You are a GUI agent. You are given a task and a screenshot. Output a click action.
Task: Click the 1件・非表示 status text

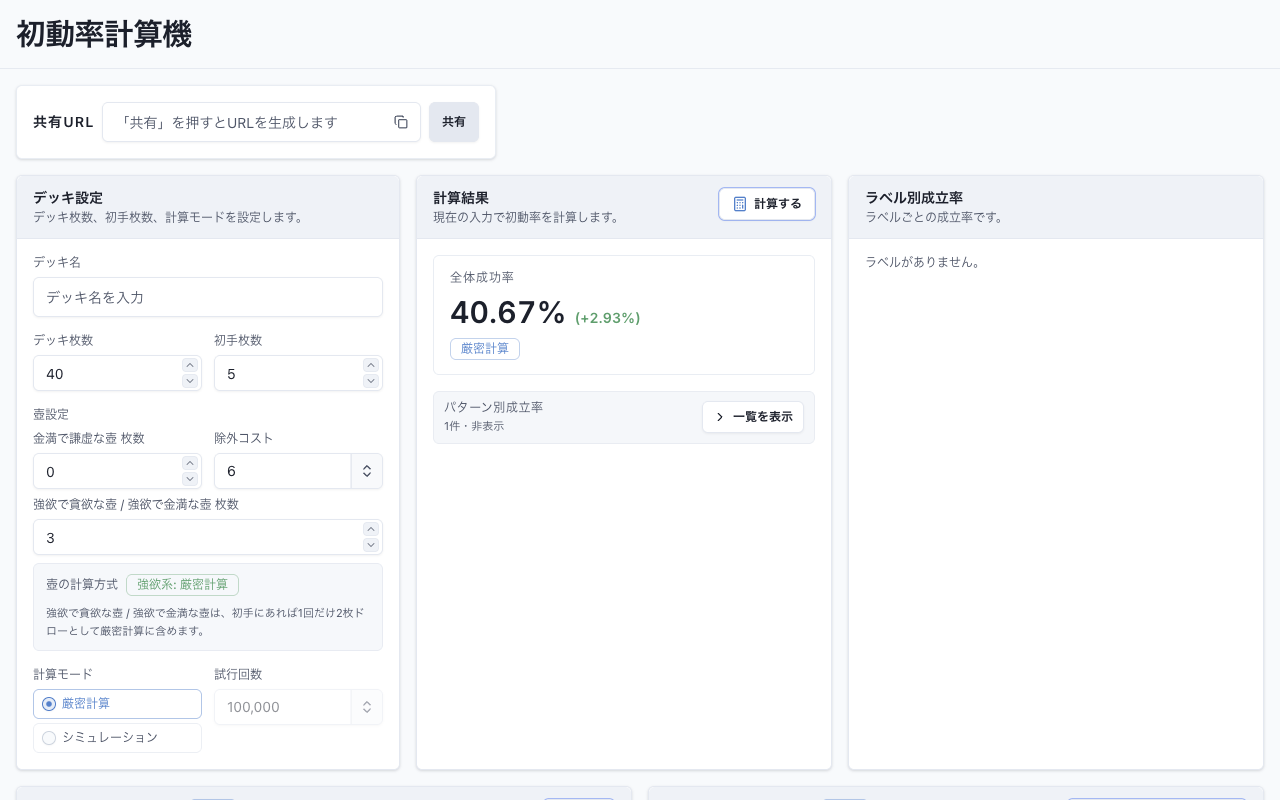[x=474, y=426]
